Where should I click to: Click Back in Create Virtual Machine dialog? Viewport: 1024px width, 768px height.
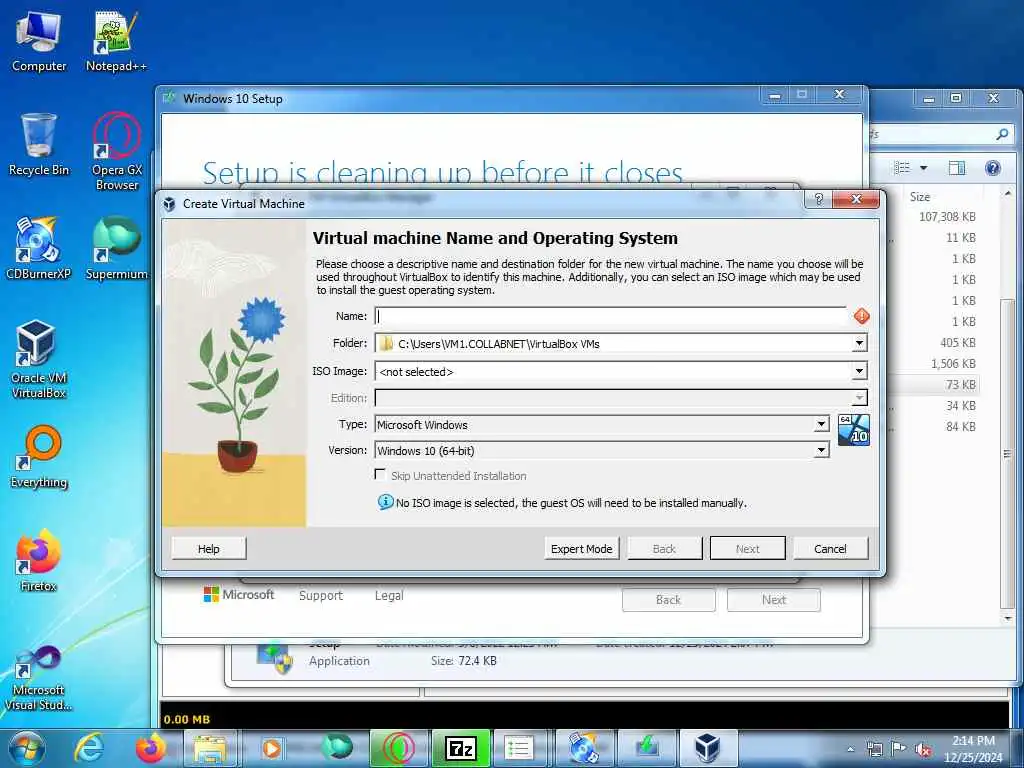point(665,549)
